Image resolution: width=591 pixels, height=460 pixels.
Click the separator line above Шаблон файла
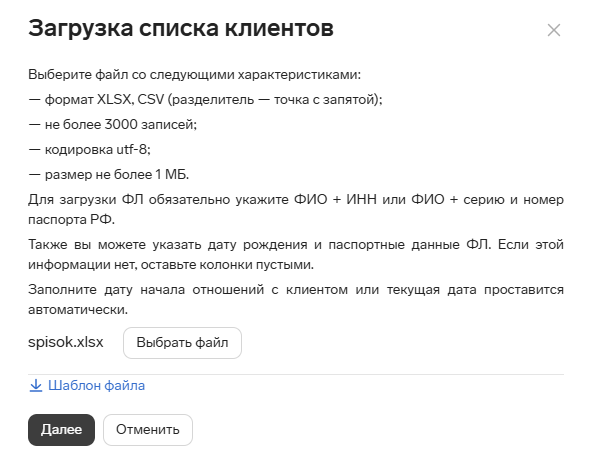point(296,374)
